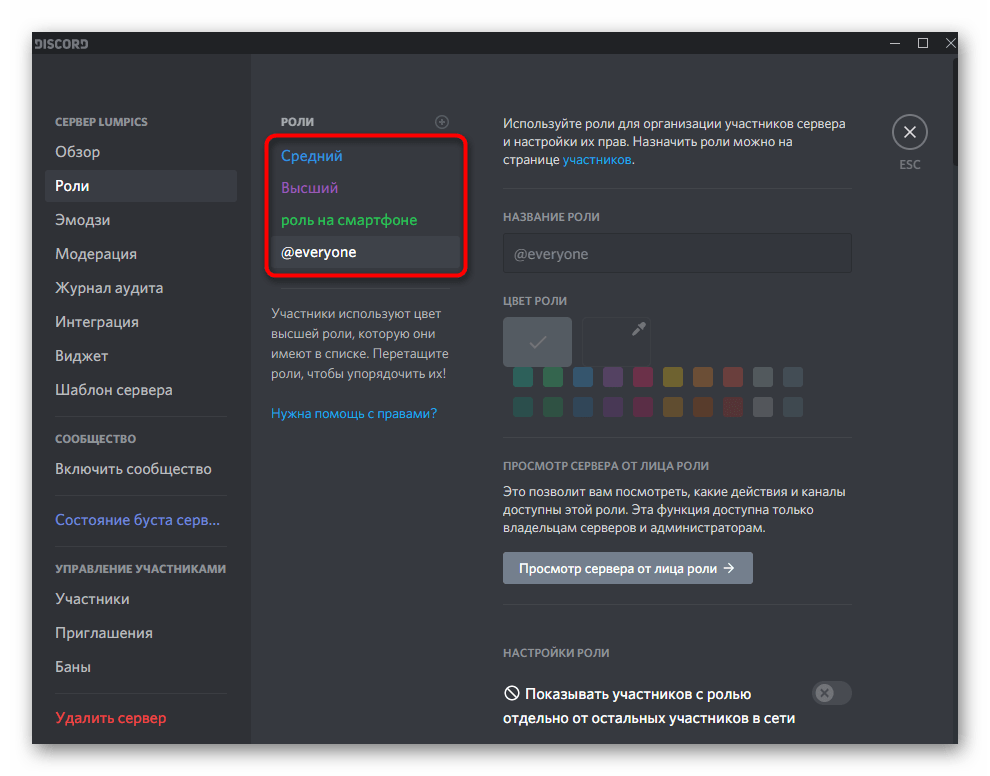Click the add role plus icon

442,122
